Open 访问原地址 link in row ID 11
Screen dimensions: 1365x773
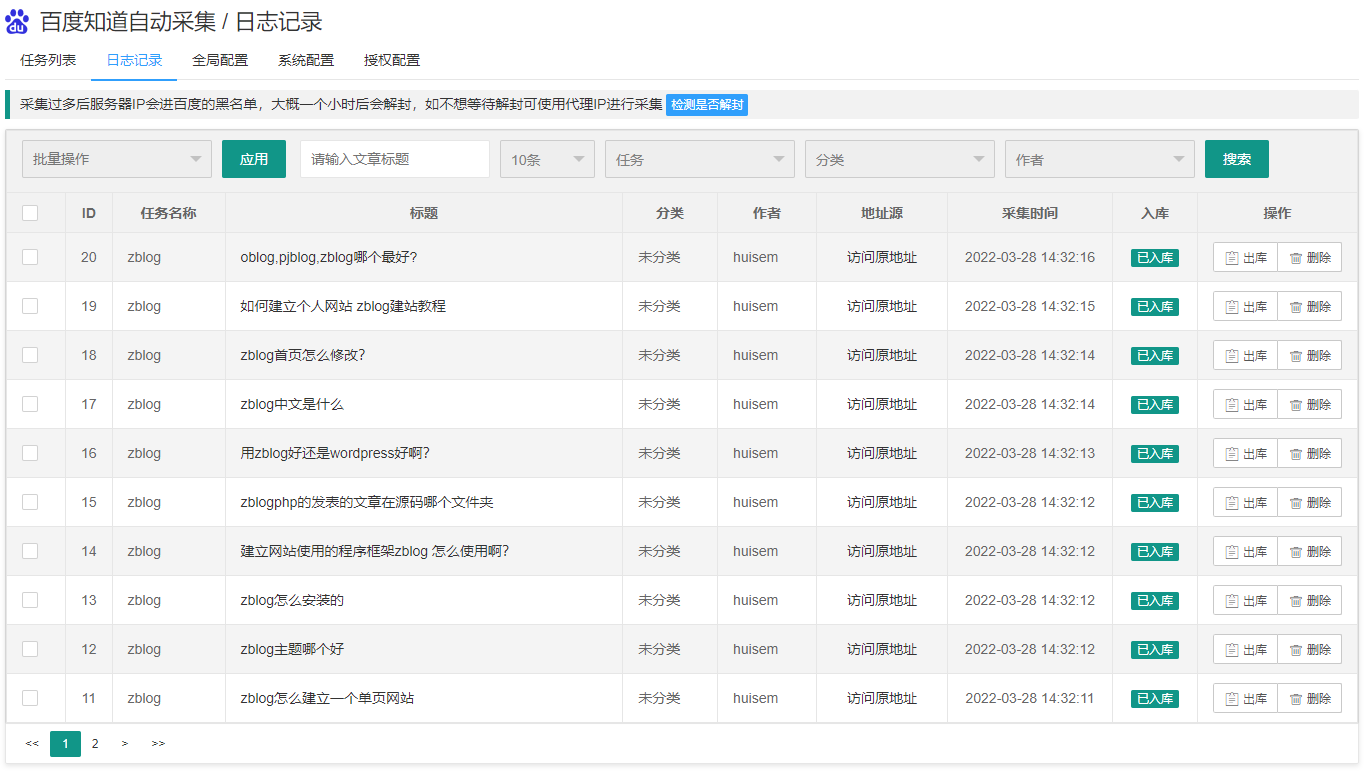[882, 698]
